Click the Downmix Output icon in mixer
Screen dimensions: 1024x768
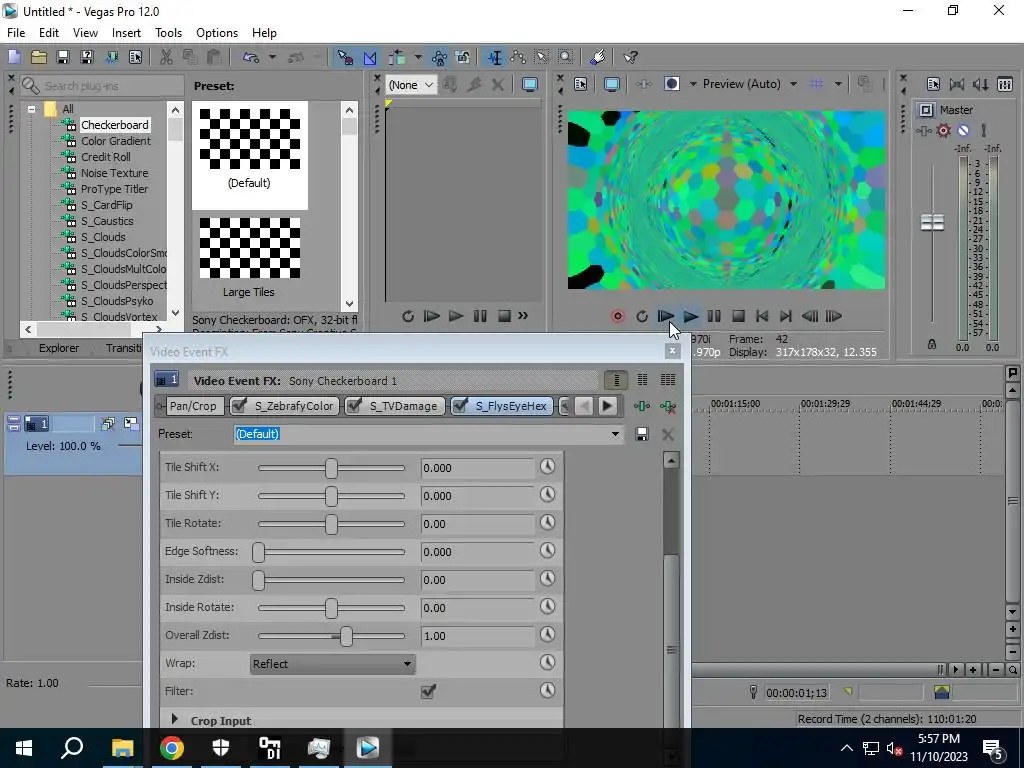pos(957,84)
